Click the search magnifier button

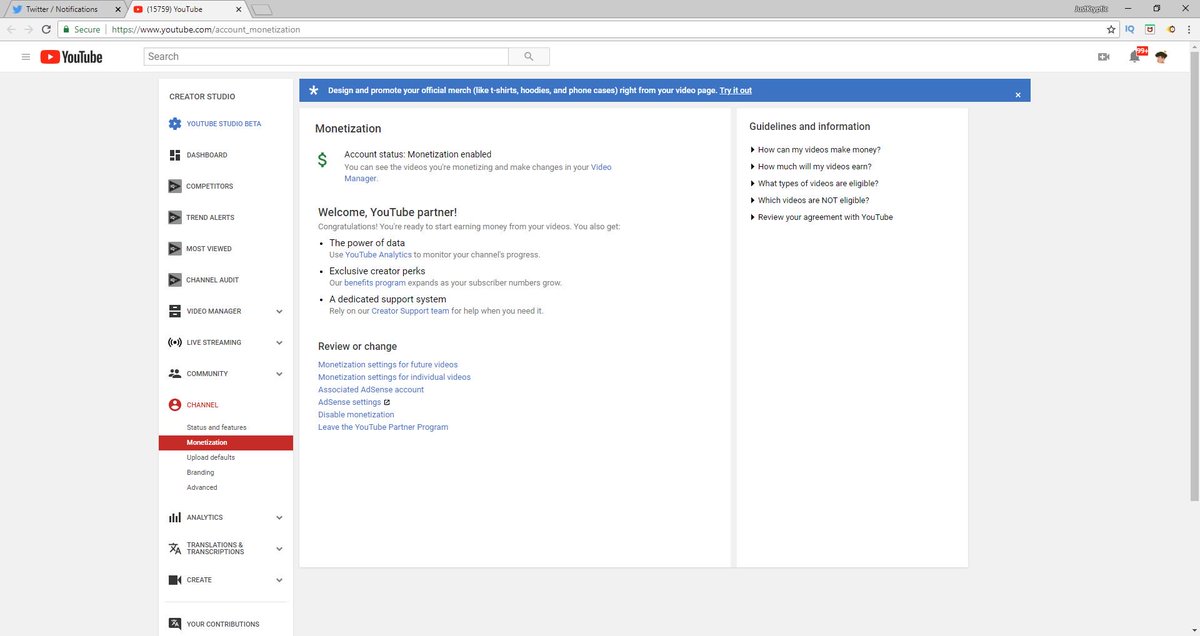(x=528, y=57)
